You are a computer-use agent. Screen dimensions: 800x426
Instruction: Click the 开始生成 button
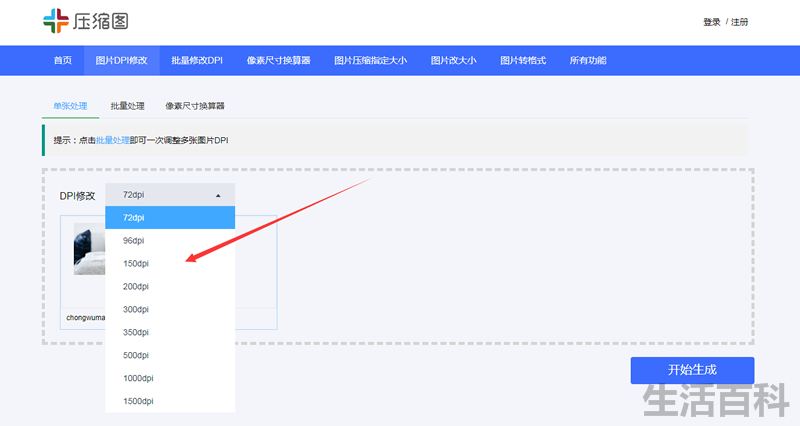point(692,370)
